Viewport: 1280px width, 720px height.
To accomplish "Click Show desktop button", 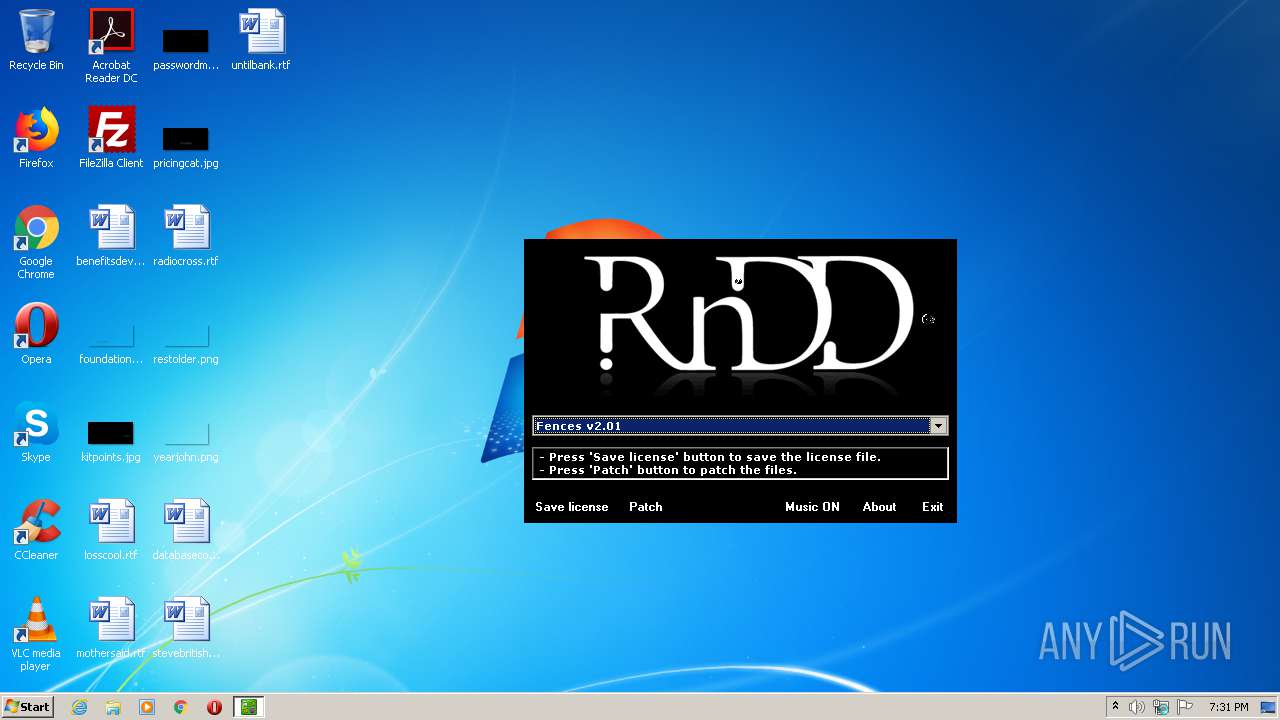I will pyautogui.click(x=1270, y=707).
